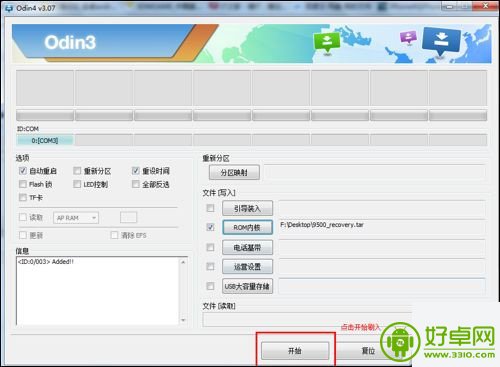Image resolution: width=500 pixels, height=367 pixels.
Task: Click the empty path field beside 引导装入
Action: (382, 208)
